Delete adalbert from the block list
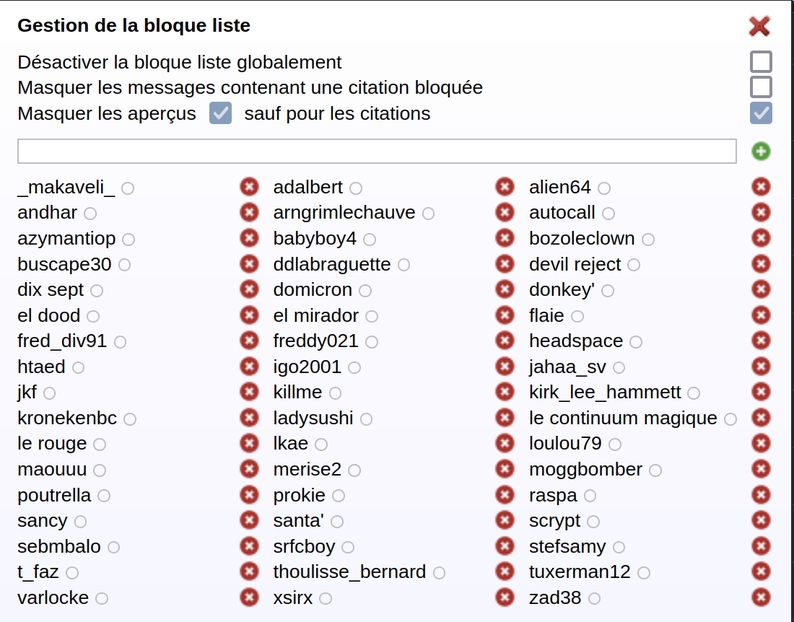 click(505, 187)
